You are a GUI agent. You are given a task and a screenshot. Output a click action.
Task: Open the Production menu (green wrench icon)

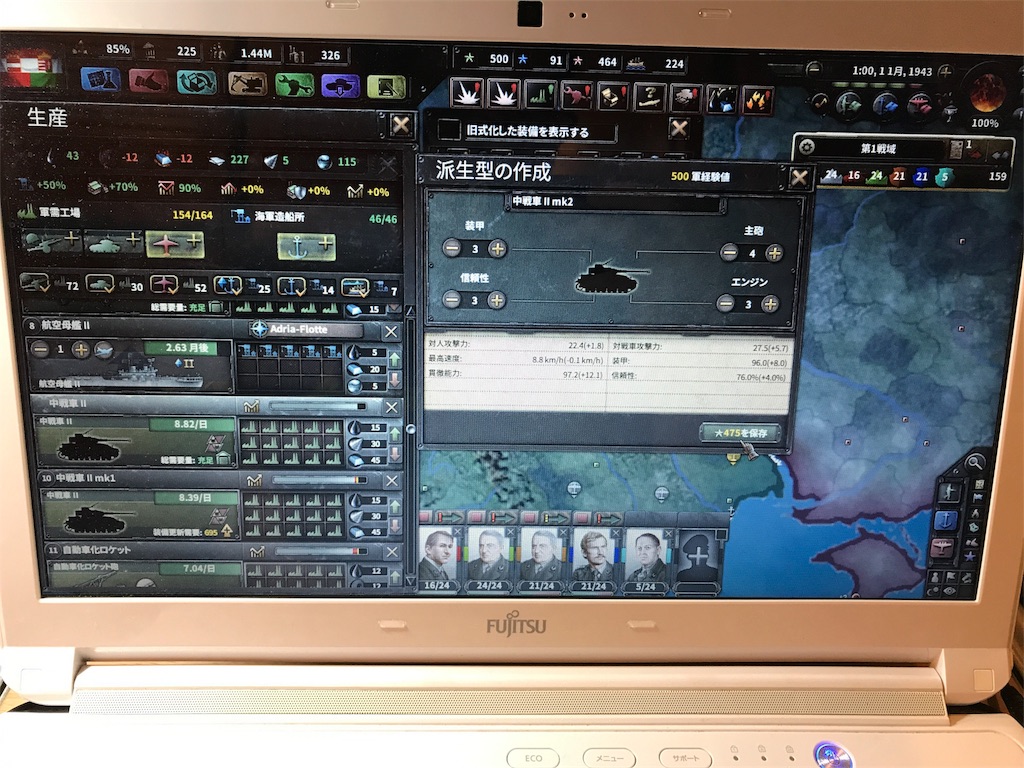[x=295, y=85]
